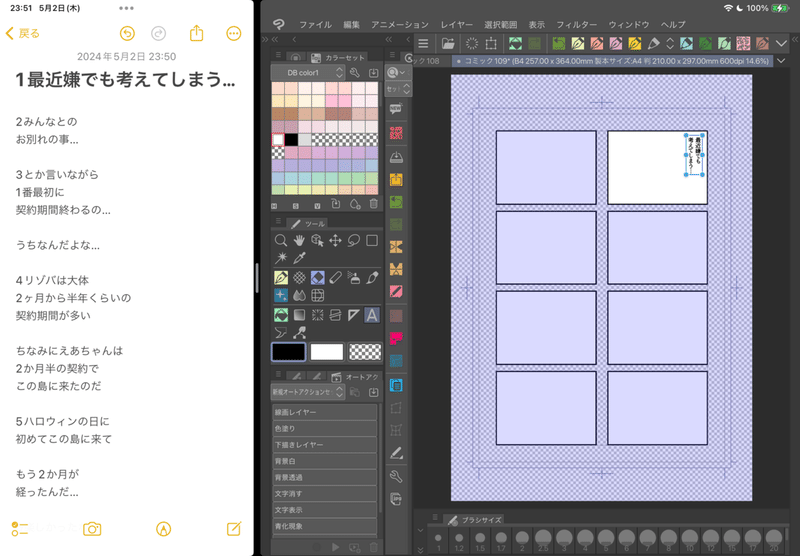
Task: Click the up-down stepper in command bar
Action: pyautogui.click(x=670, y=44)
